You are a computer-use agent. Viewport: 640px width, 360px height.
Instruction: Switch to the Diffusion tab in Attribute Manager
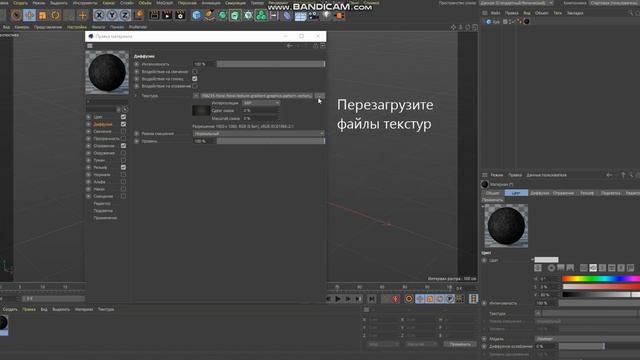540,193
